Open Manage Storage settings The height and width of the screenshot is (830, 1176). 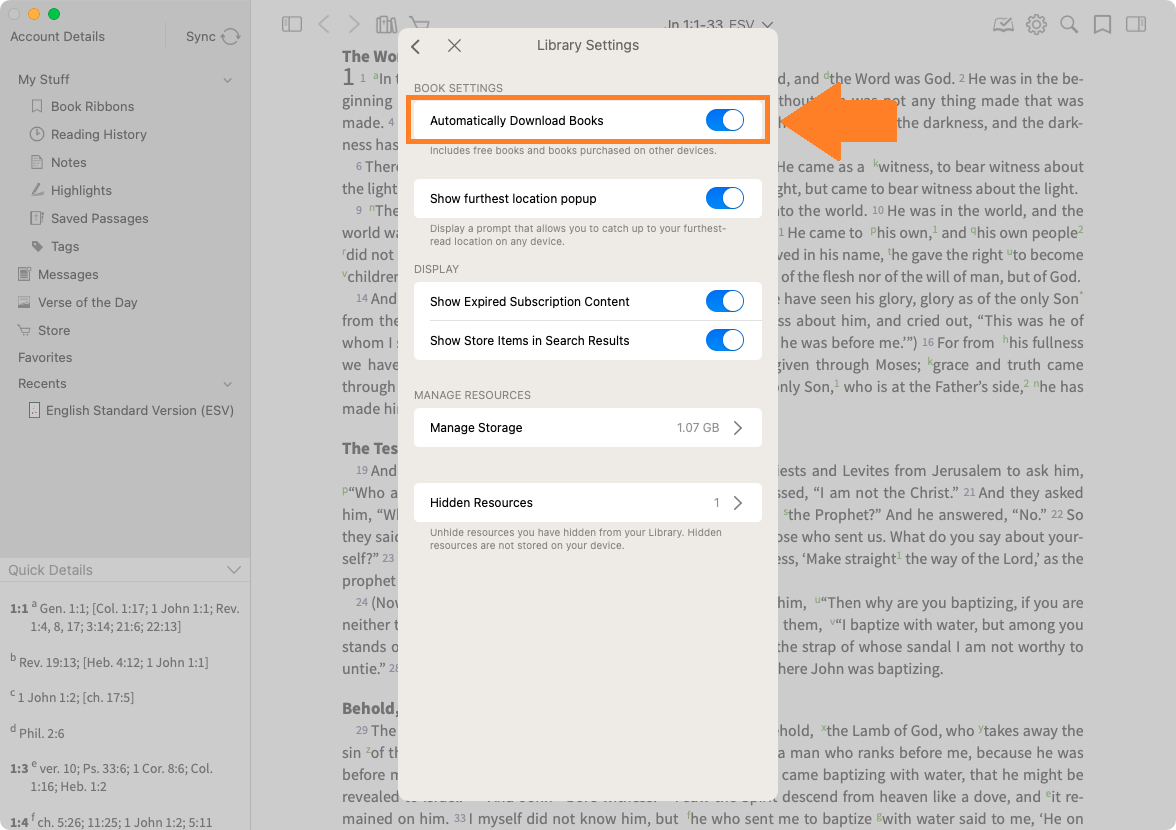click(x=588, y=428)
